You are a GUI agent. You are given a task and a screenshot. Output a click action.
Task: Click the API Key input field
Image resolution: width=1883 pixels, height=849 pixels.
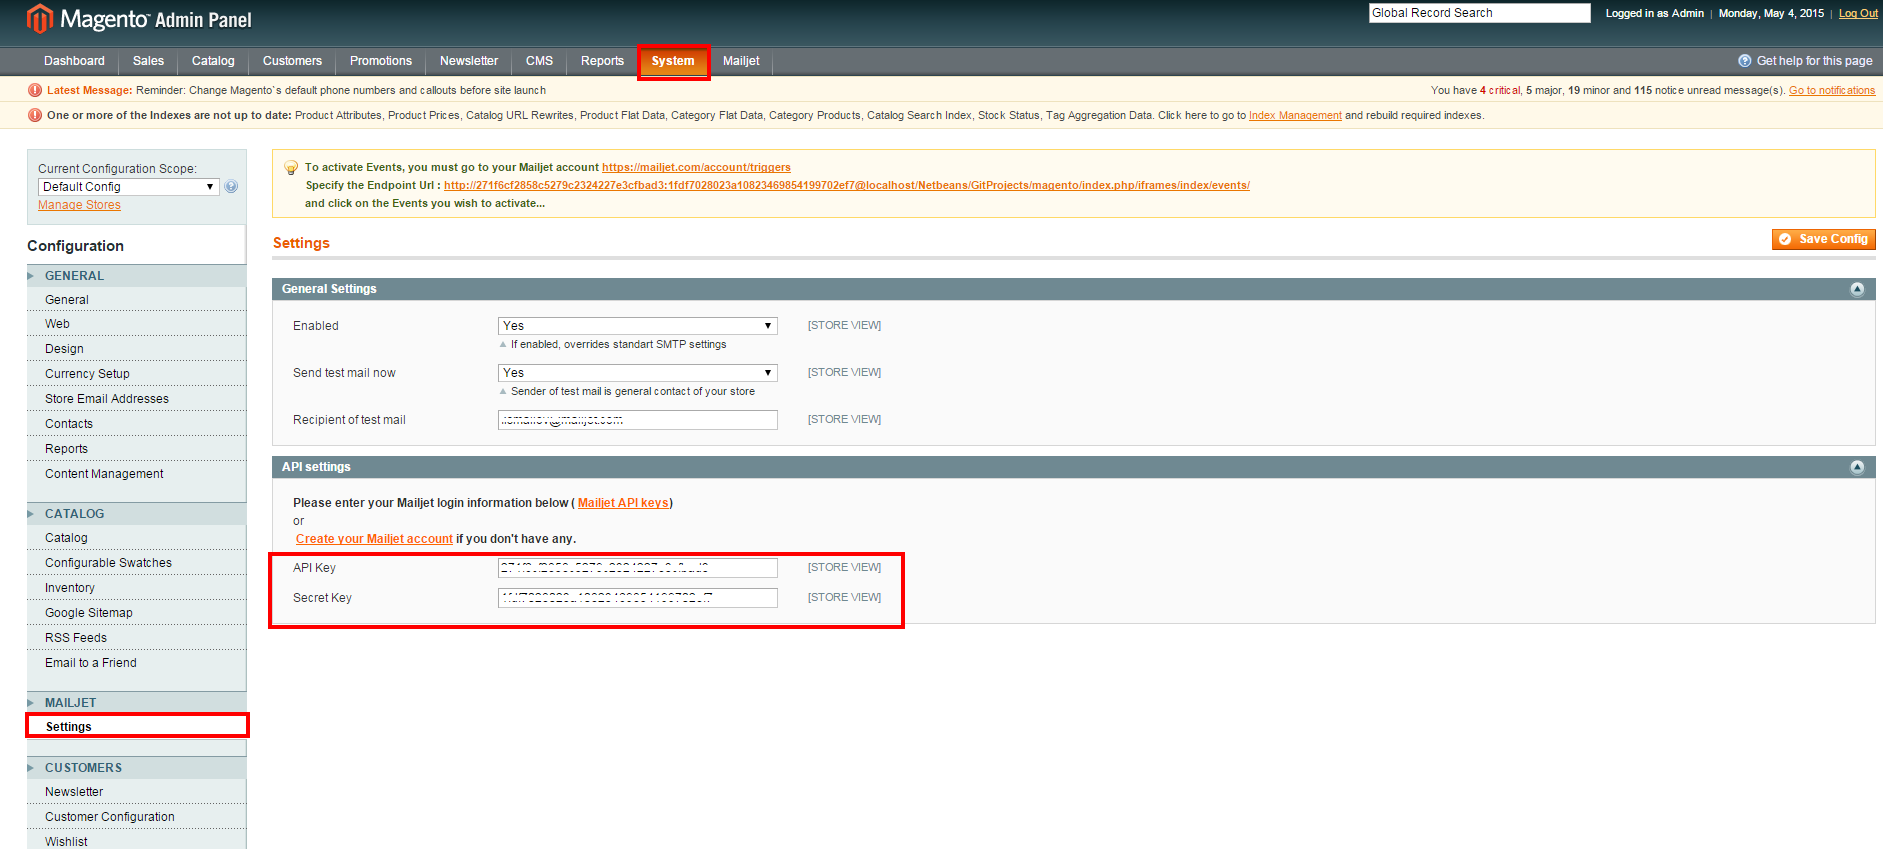pyautogui.click(x=637, y=568)
